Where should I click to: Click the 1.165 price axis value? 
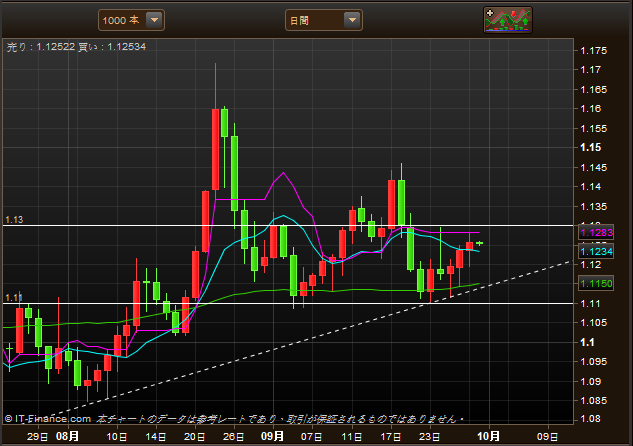pos(593,89)
